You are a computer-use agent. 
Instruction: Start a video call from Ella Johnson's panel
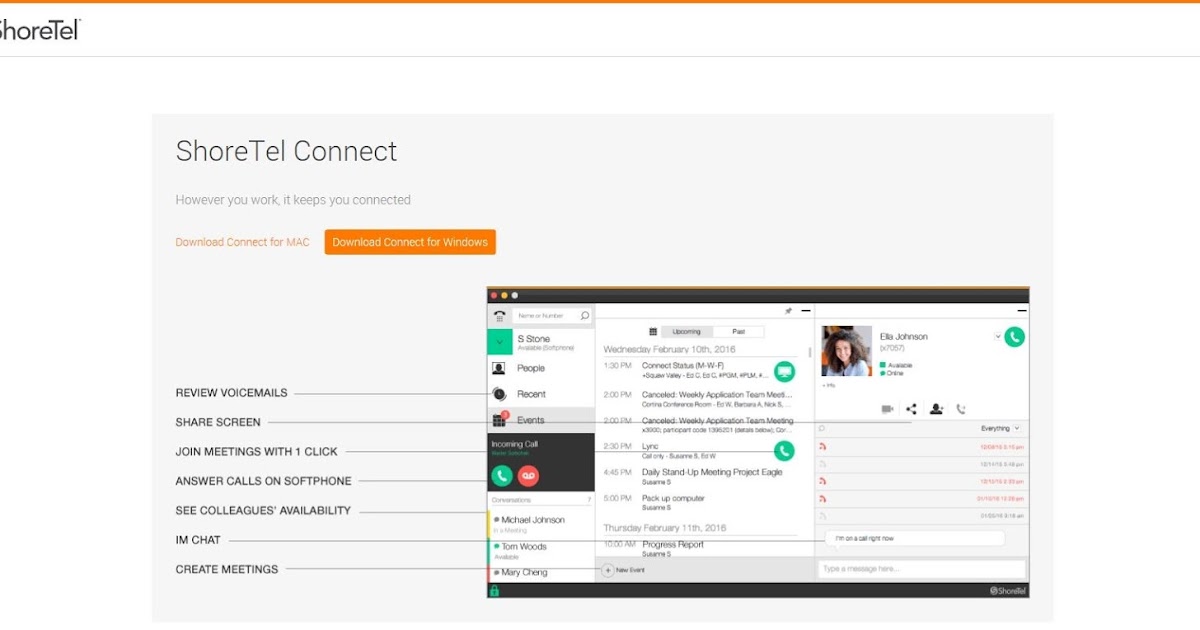[887, 408]
